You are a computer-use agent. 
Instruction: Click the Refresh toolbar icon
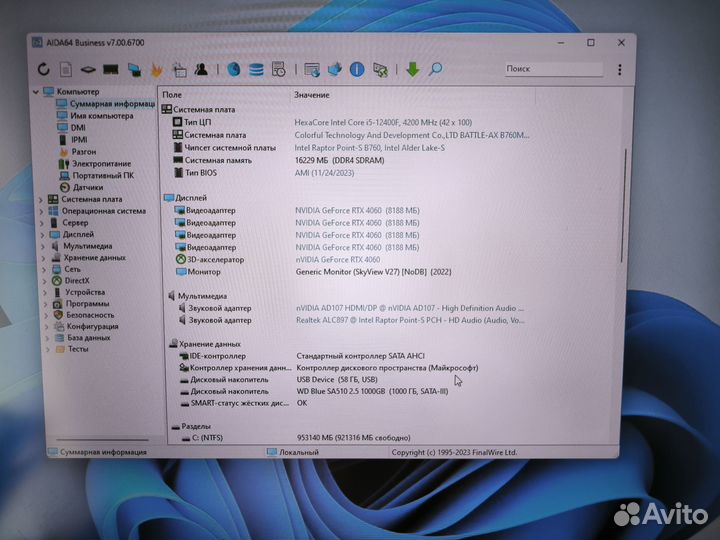[44, 69]
